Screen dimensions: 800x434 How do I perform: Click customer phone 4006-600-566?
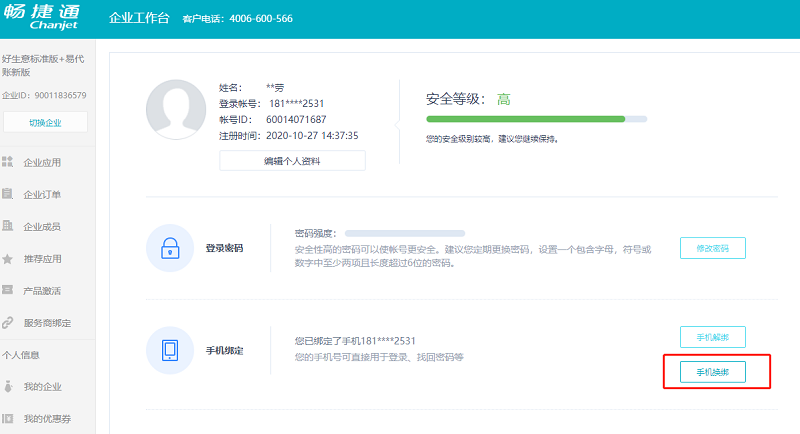click(x=261, y=19)
